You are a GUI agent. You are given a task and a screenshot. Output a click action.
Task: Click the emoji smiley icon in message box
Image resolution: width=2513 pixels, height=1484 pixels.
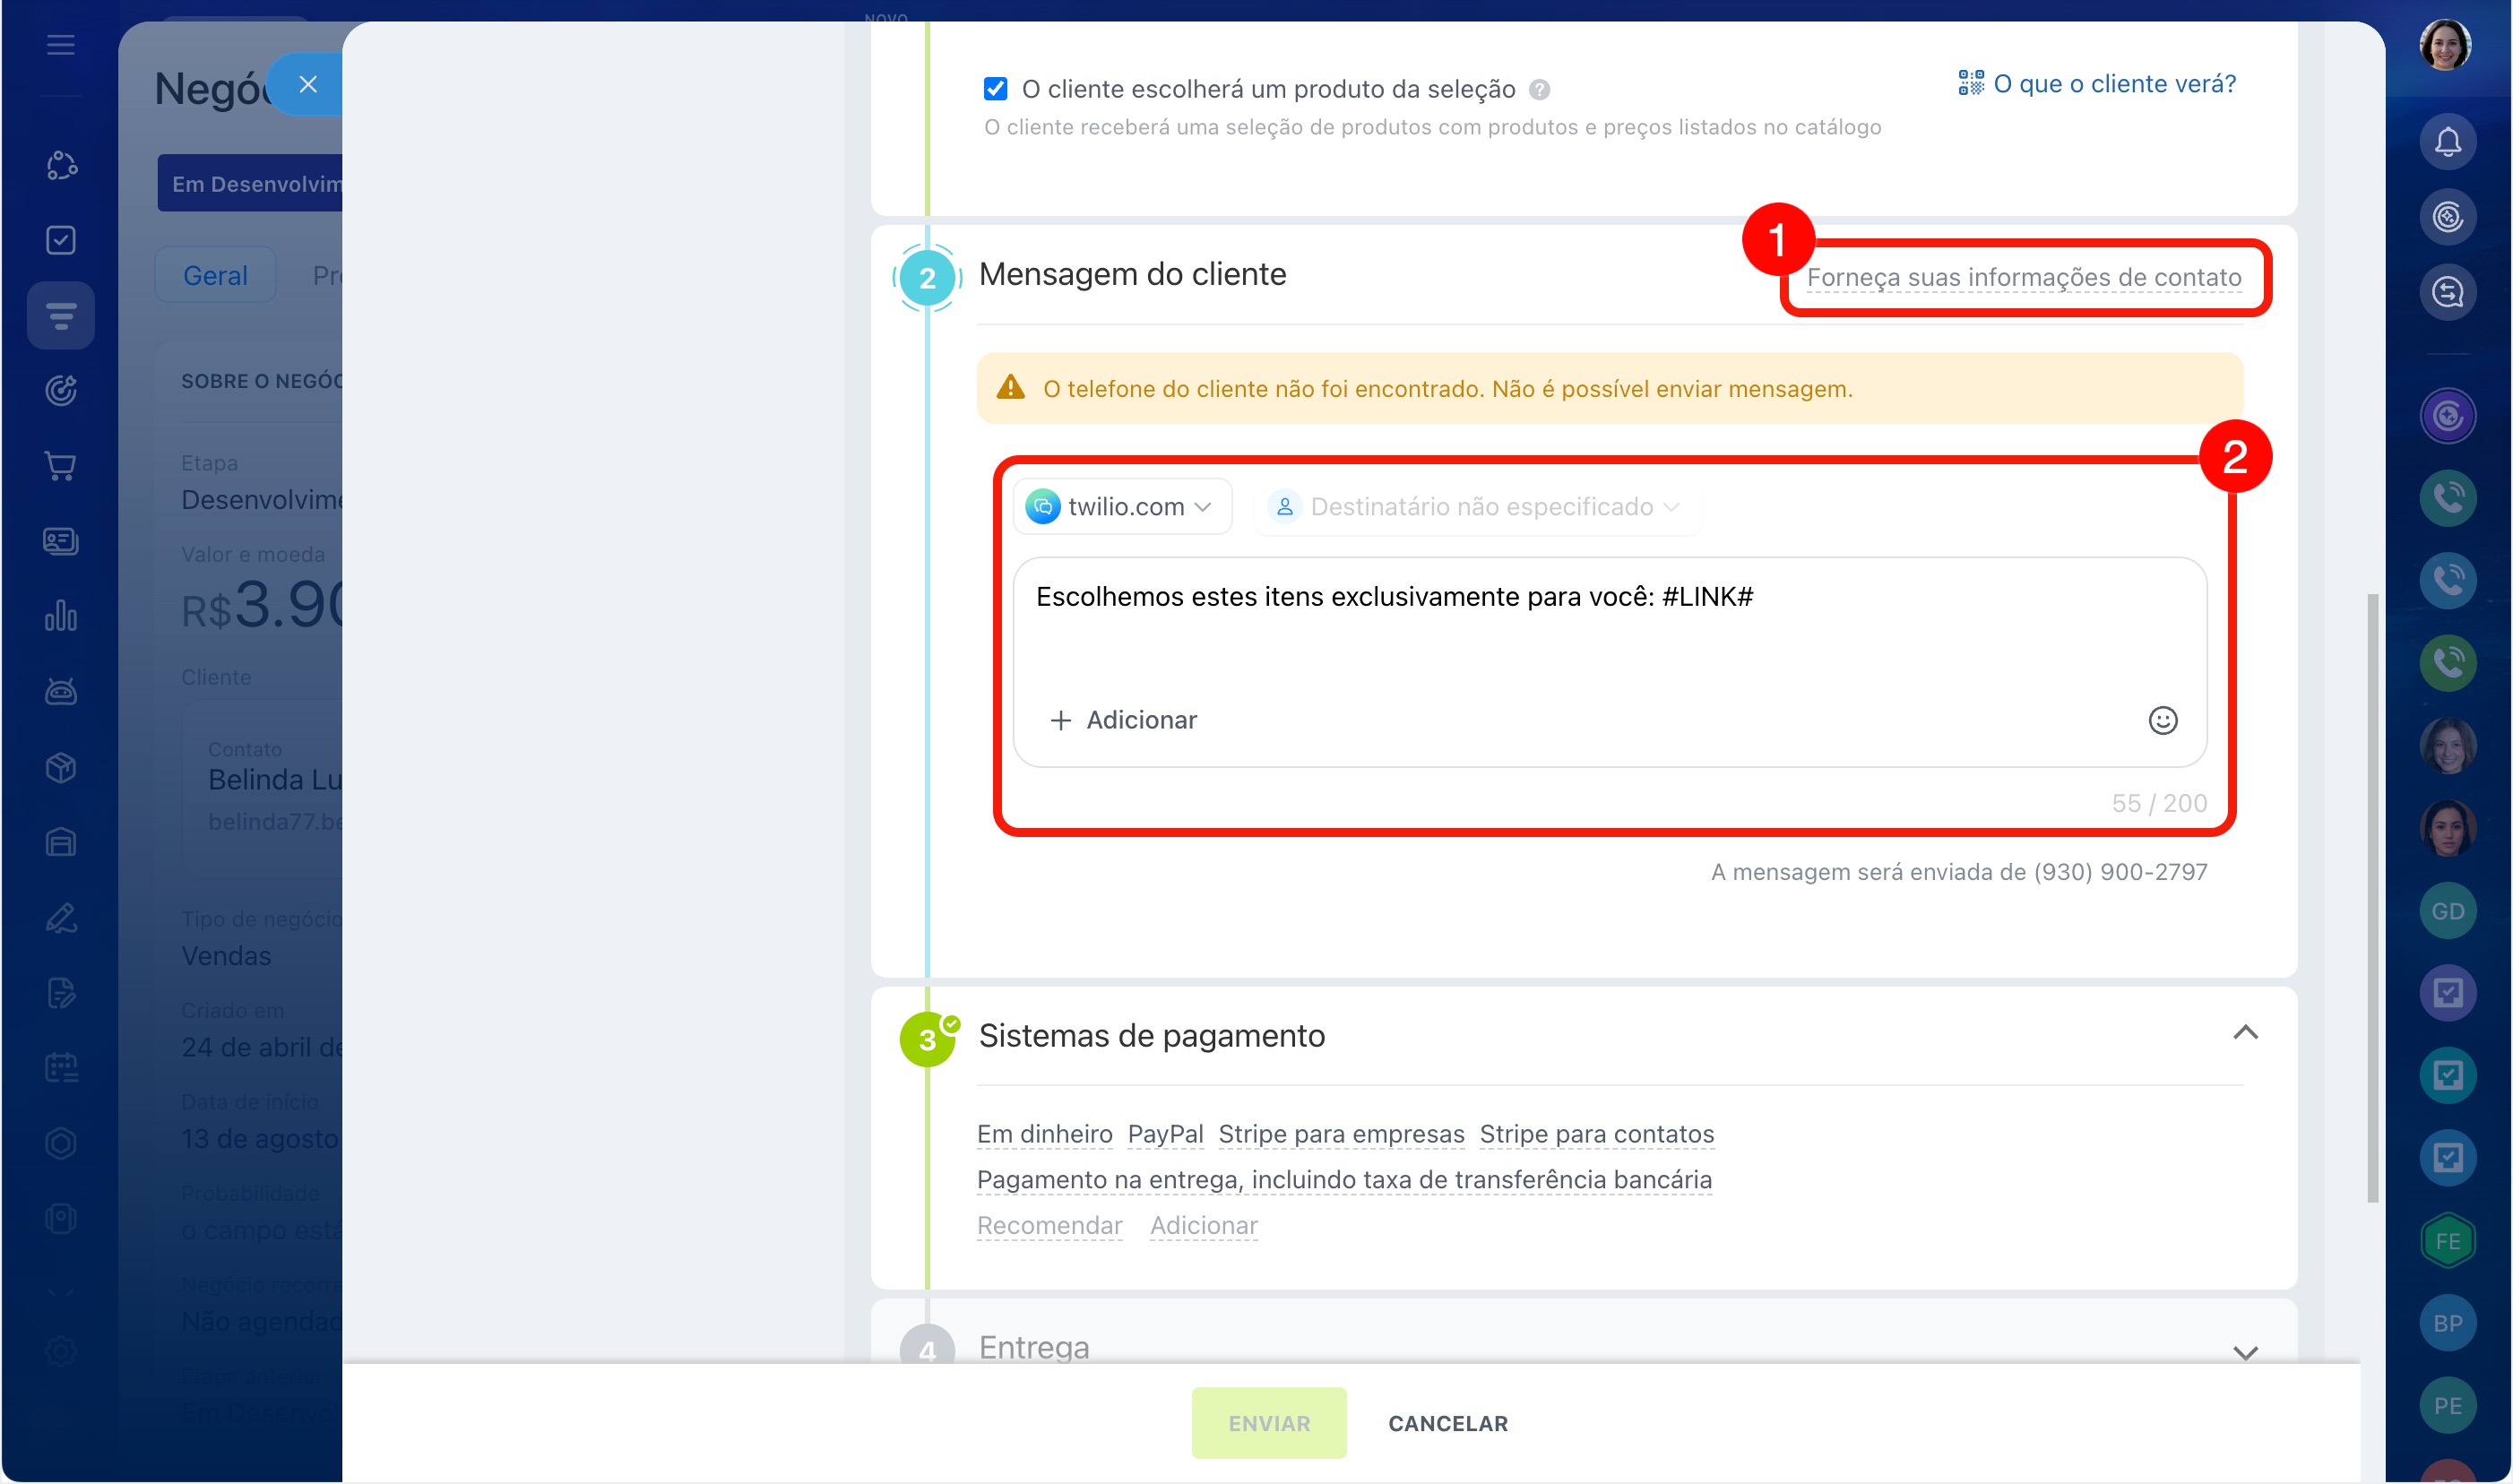coord(2161,720)
